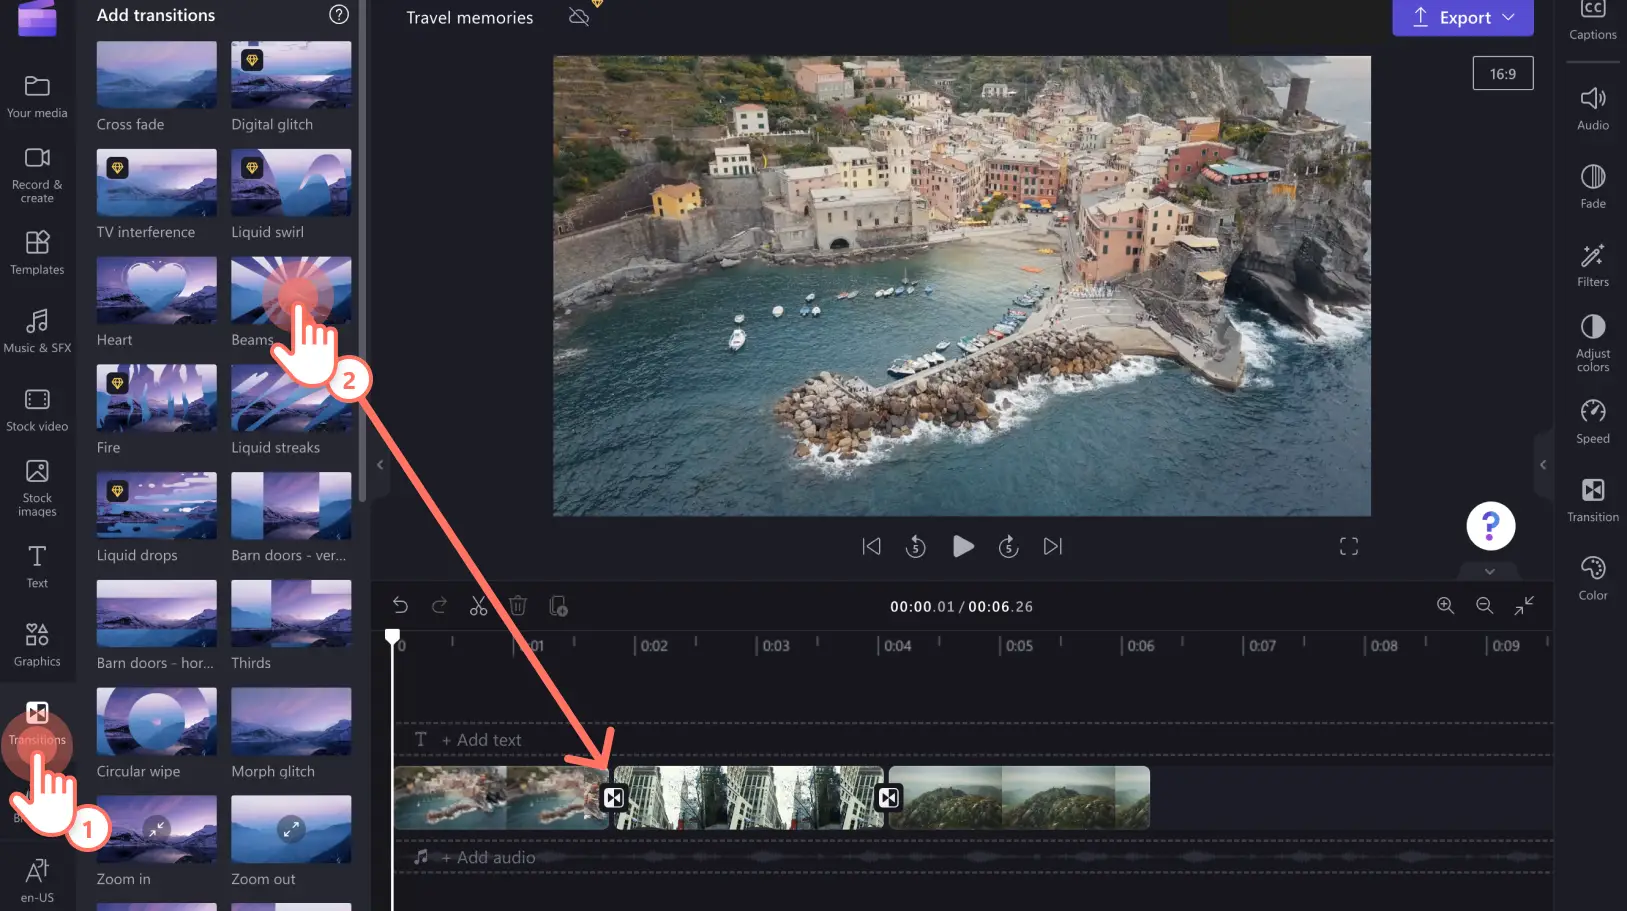1627x911 pixels.
Task: Zoom in on the timeline
Action: click(x=1445, y=605)
